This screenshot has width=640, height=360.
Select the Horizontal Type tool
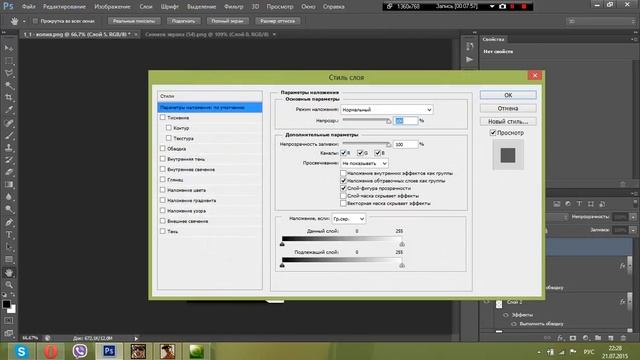(x=9, y=235)
